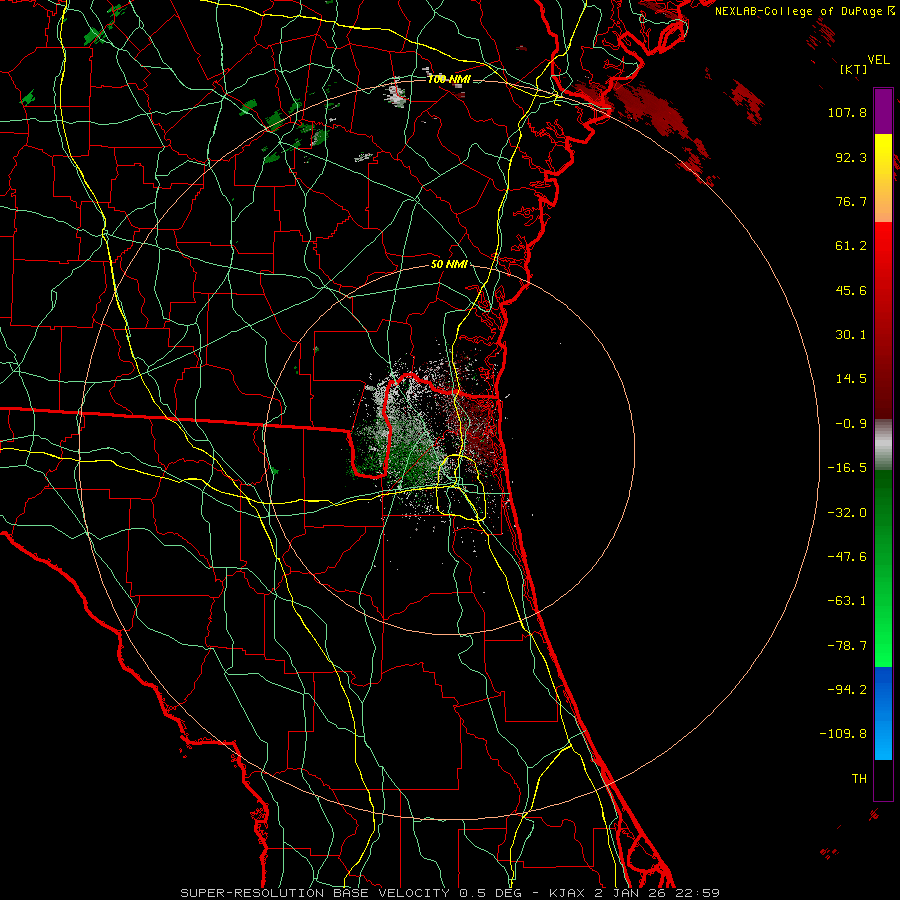Select the -78.7 legend value
This screenshot has width=900, height=900.
click(847, 646)
